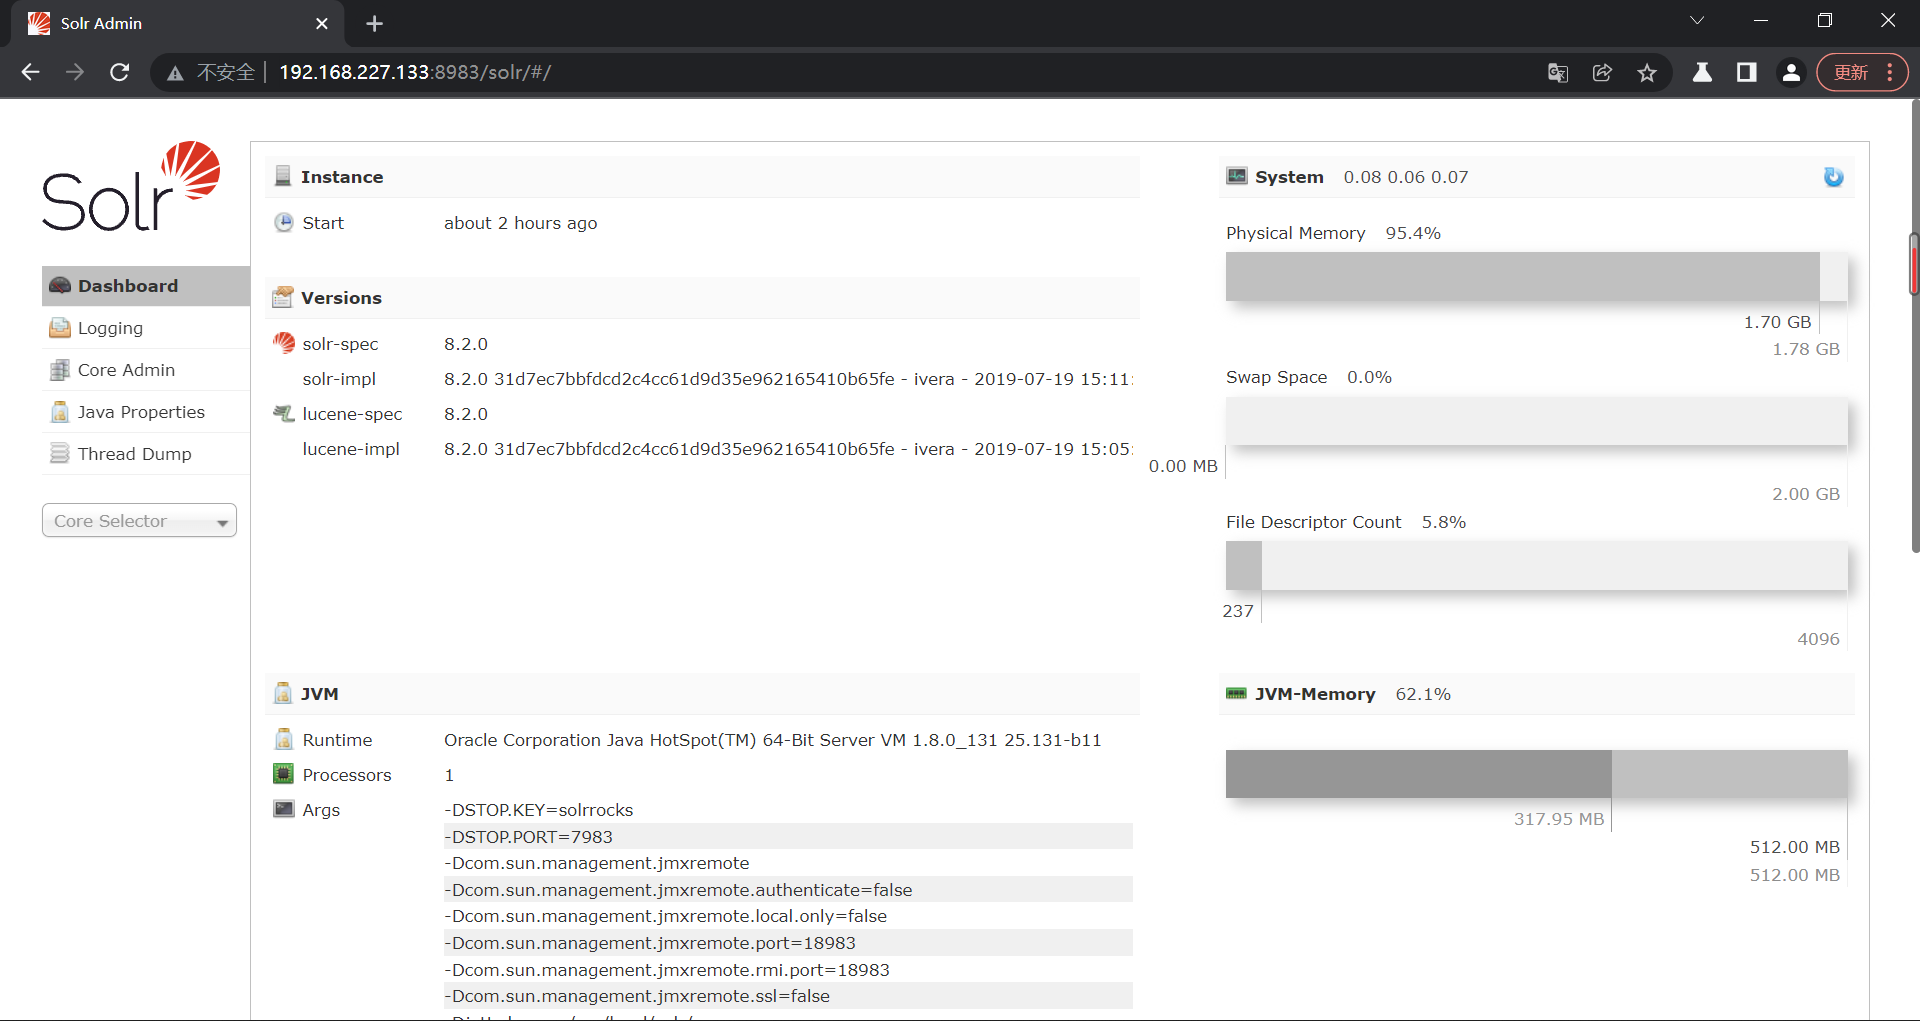Screen dimensions: 1920x1021
Task: Open the Chrome Labs flask icon
Action: tap(1702, 72)
